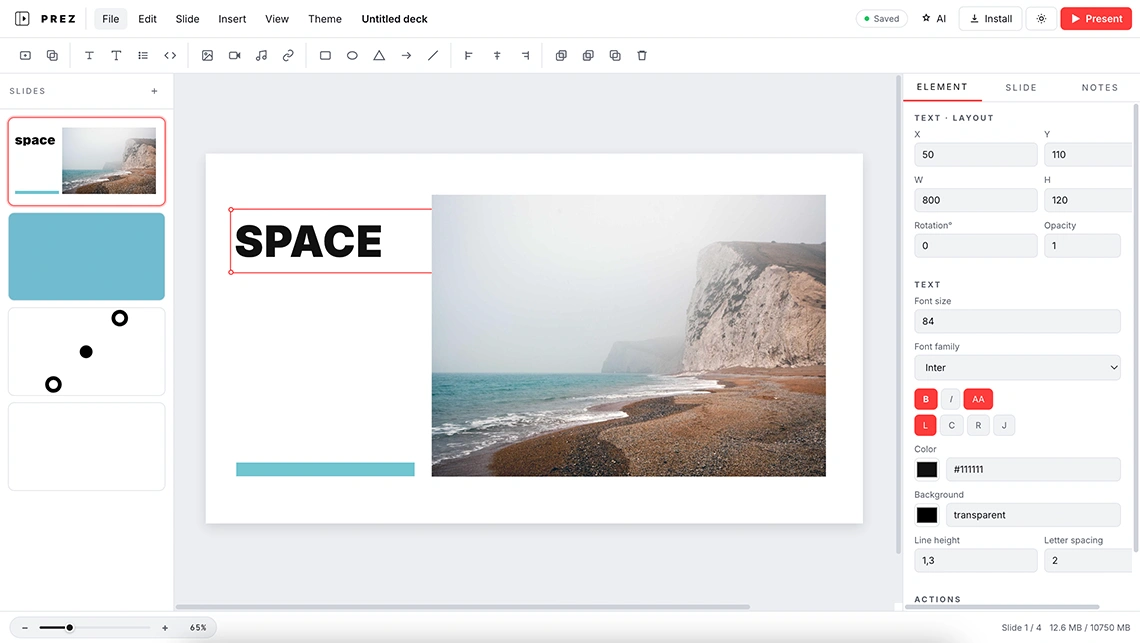Image resolution: width=1140 pixels, height=643 pixels.
Task: Click the layer-order icon next to trash
Action: click(x=615, y=55)
